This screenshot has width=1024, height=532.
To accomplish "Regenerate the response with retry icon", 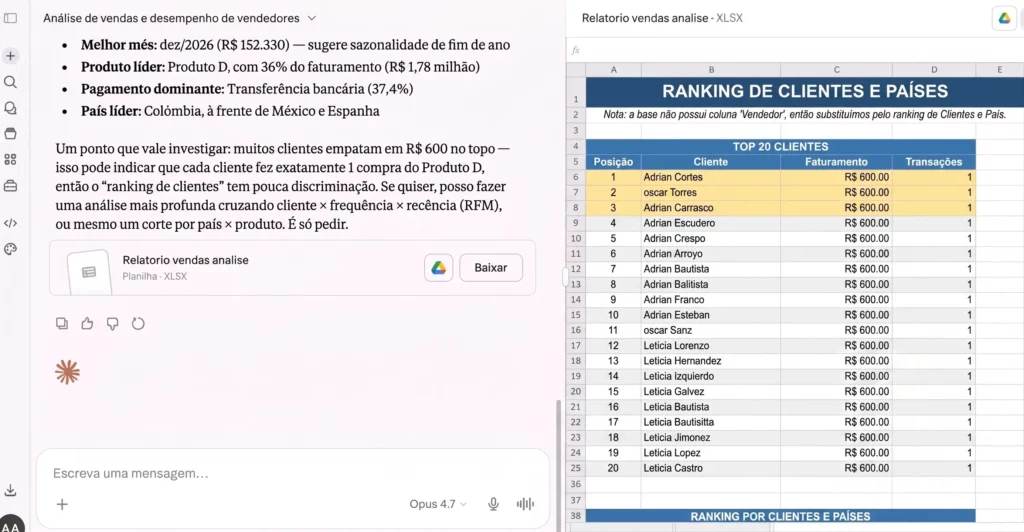I will point(138,324).
